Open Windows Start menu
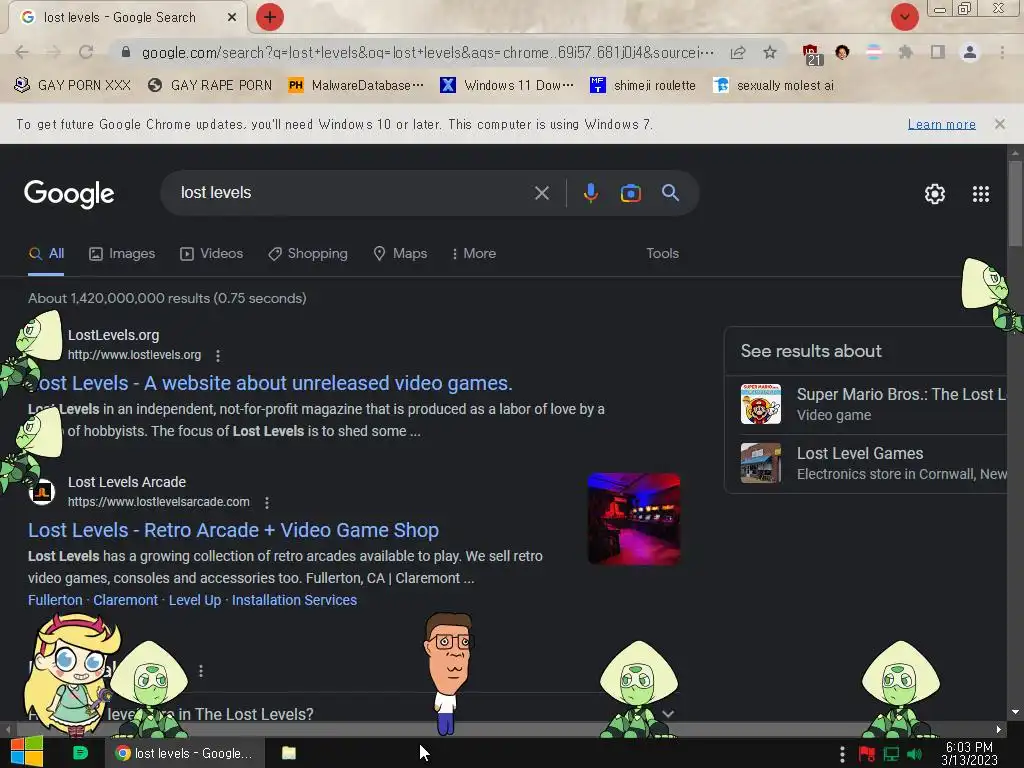 (x=26, y=752)
